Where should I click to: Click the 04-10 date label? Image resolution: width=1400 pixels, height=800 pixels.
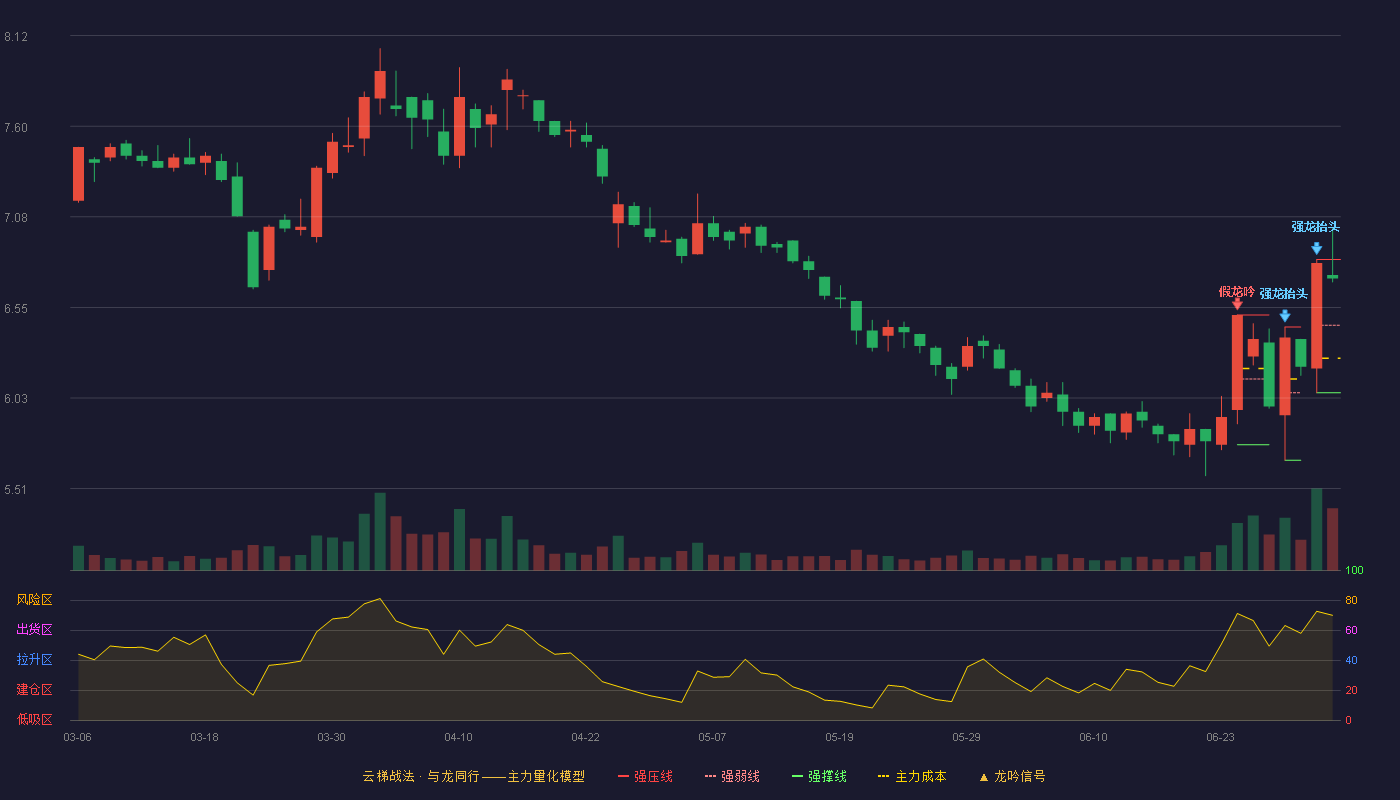click(458, 737)
